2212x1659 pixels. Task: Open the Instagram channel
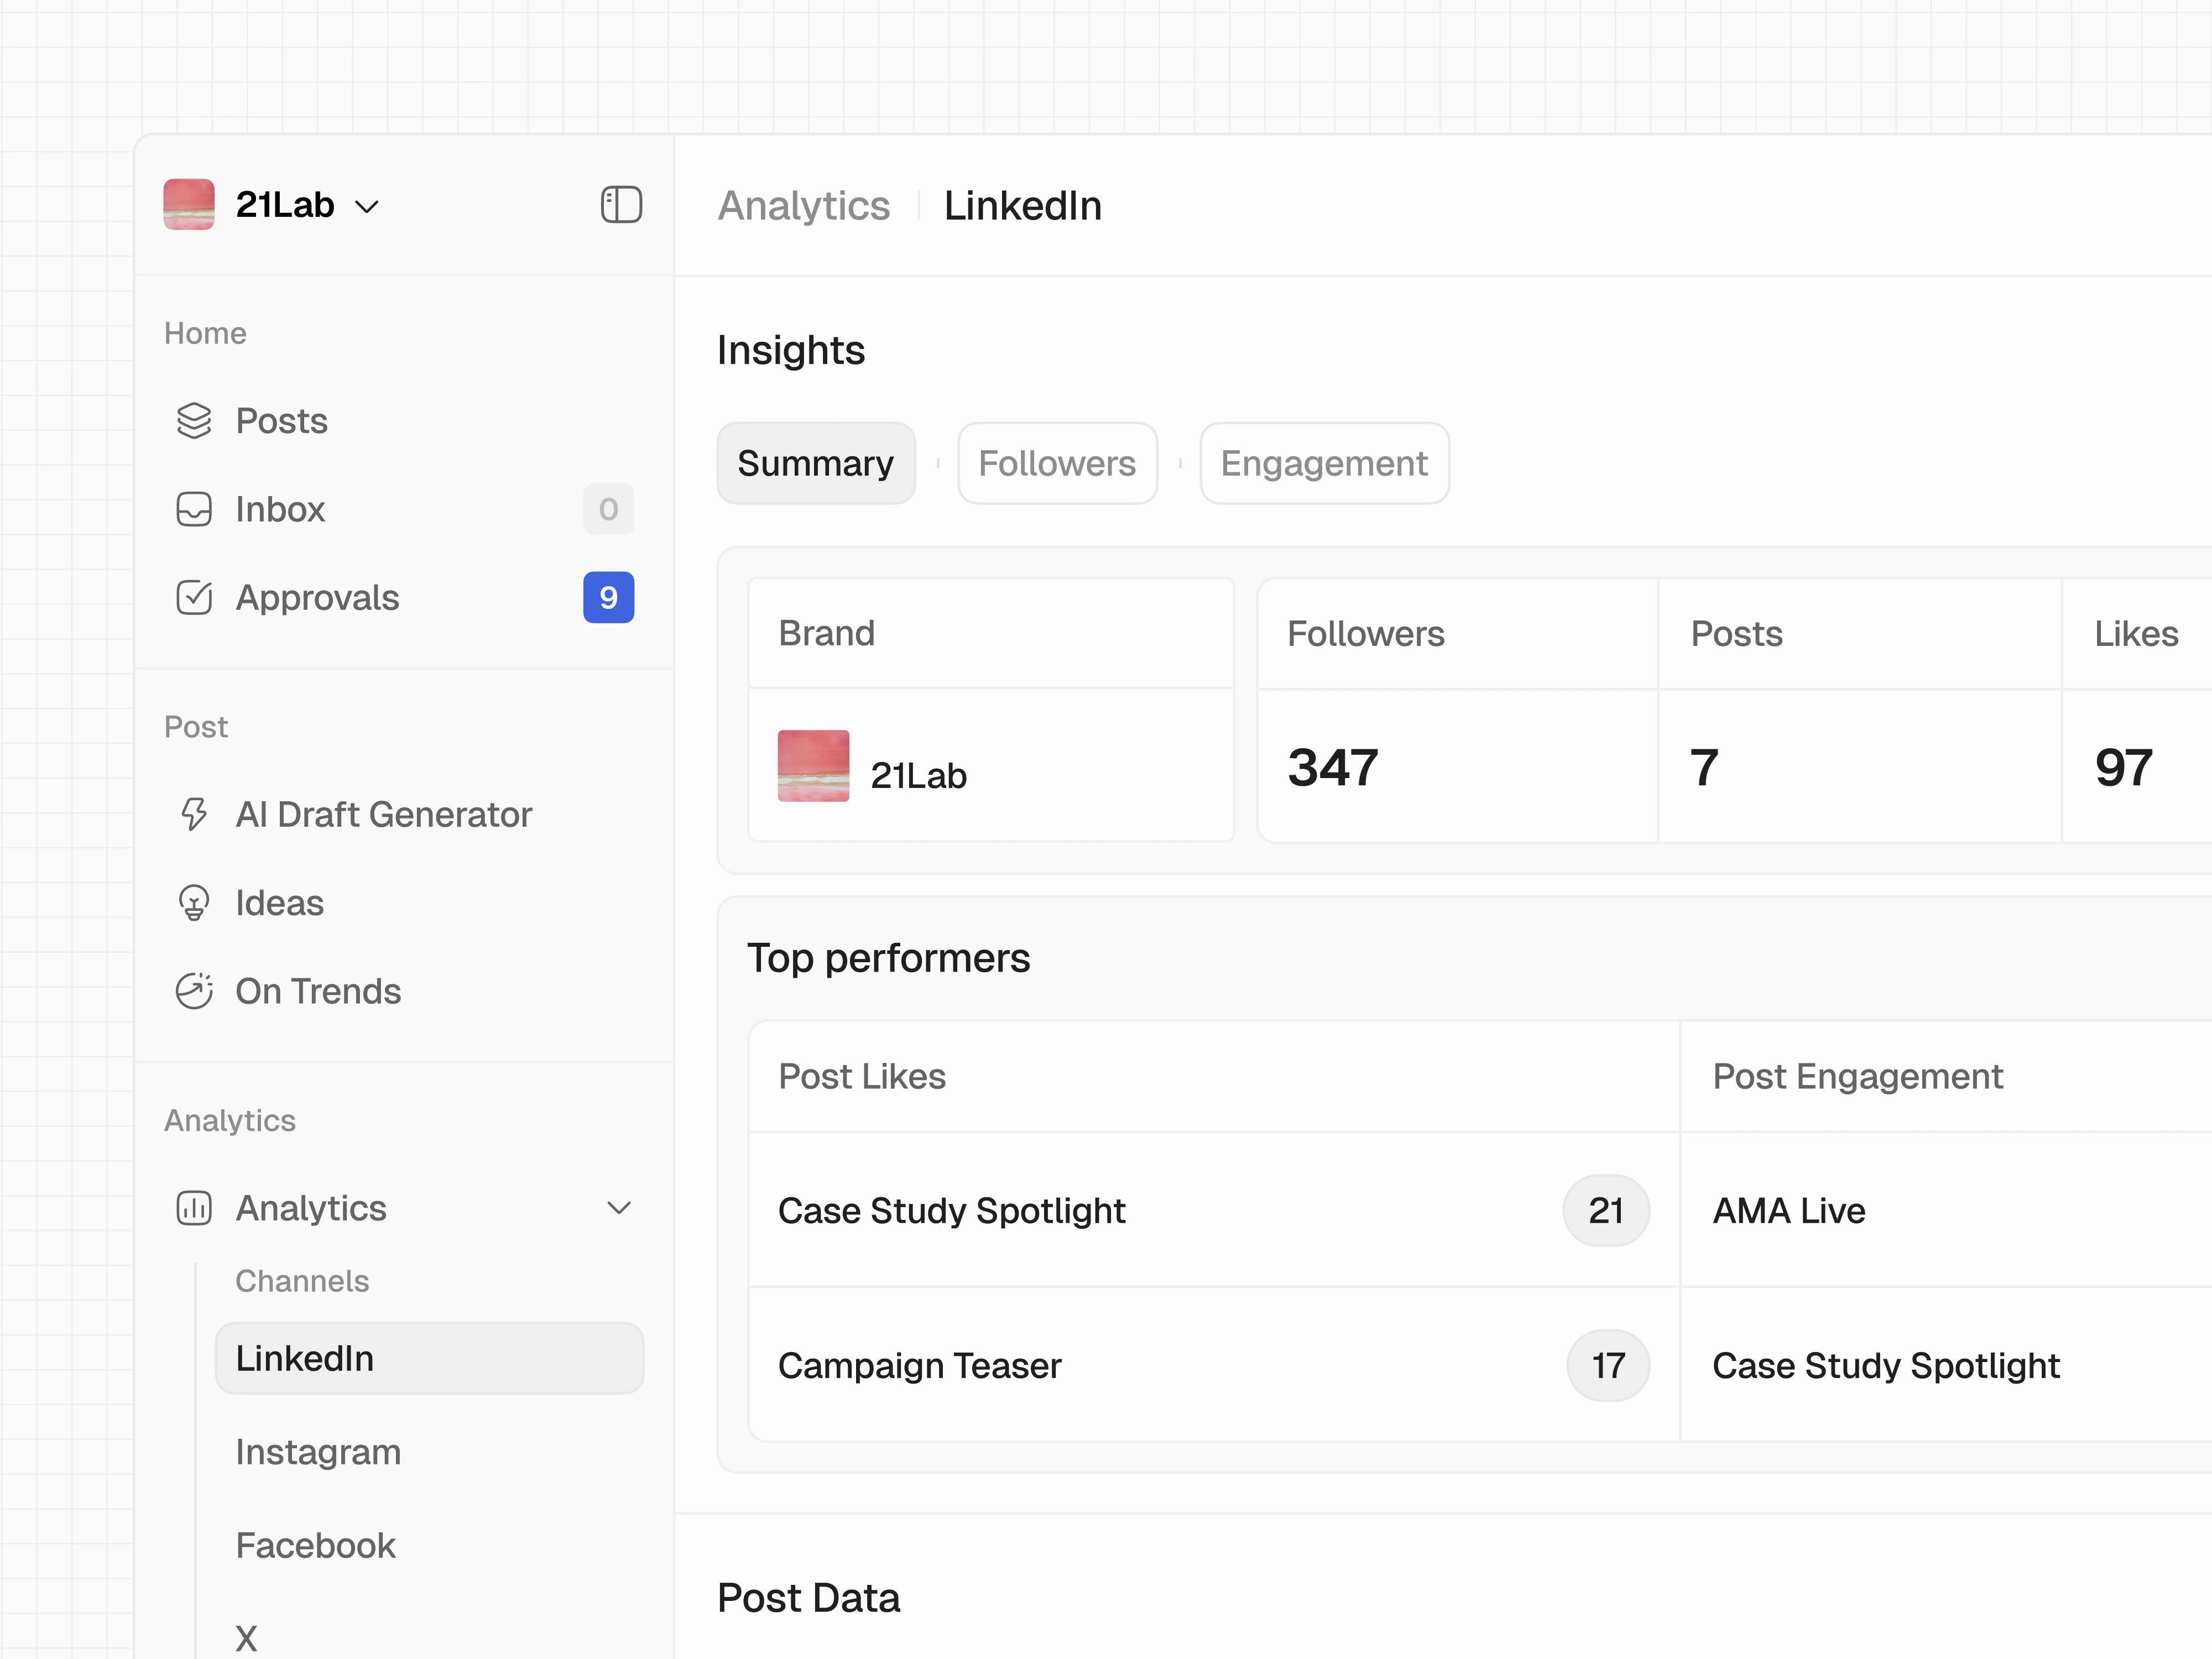coord(318,1451)
